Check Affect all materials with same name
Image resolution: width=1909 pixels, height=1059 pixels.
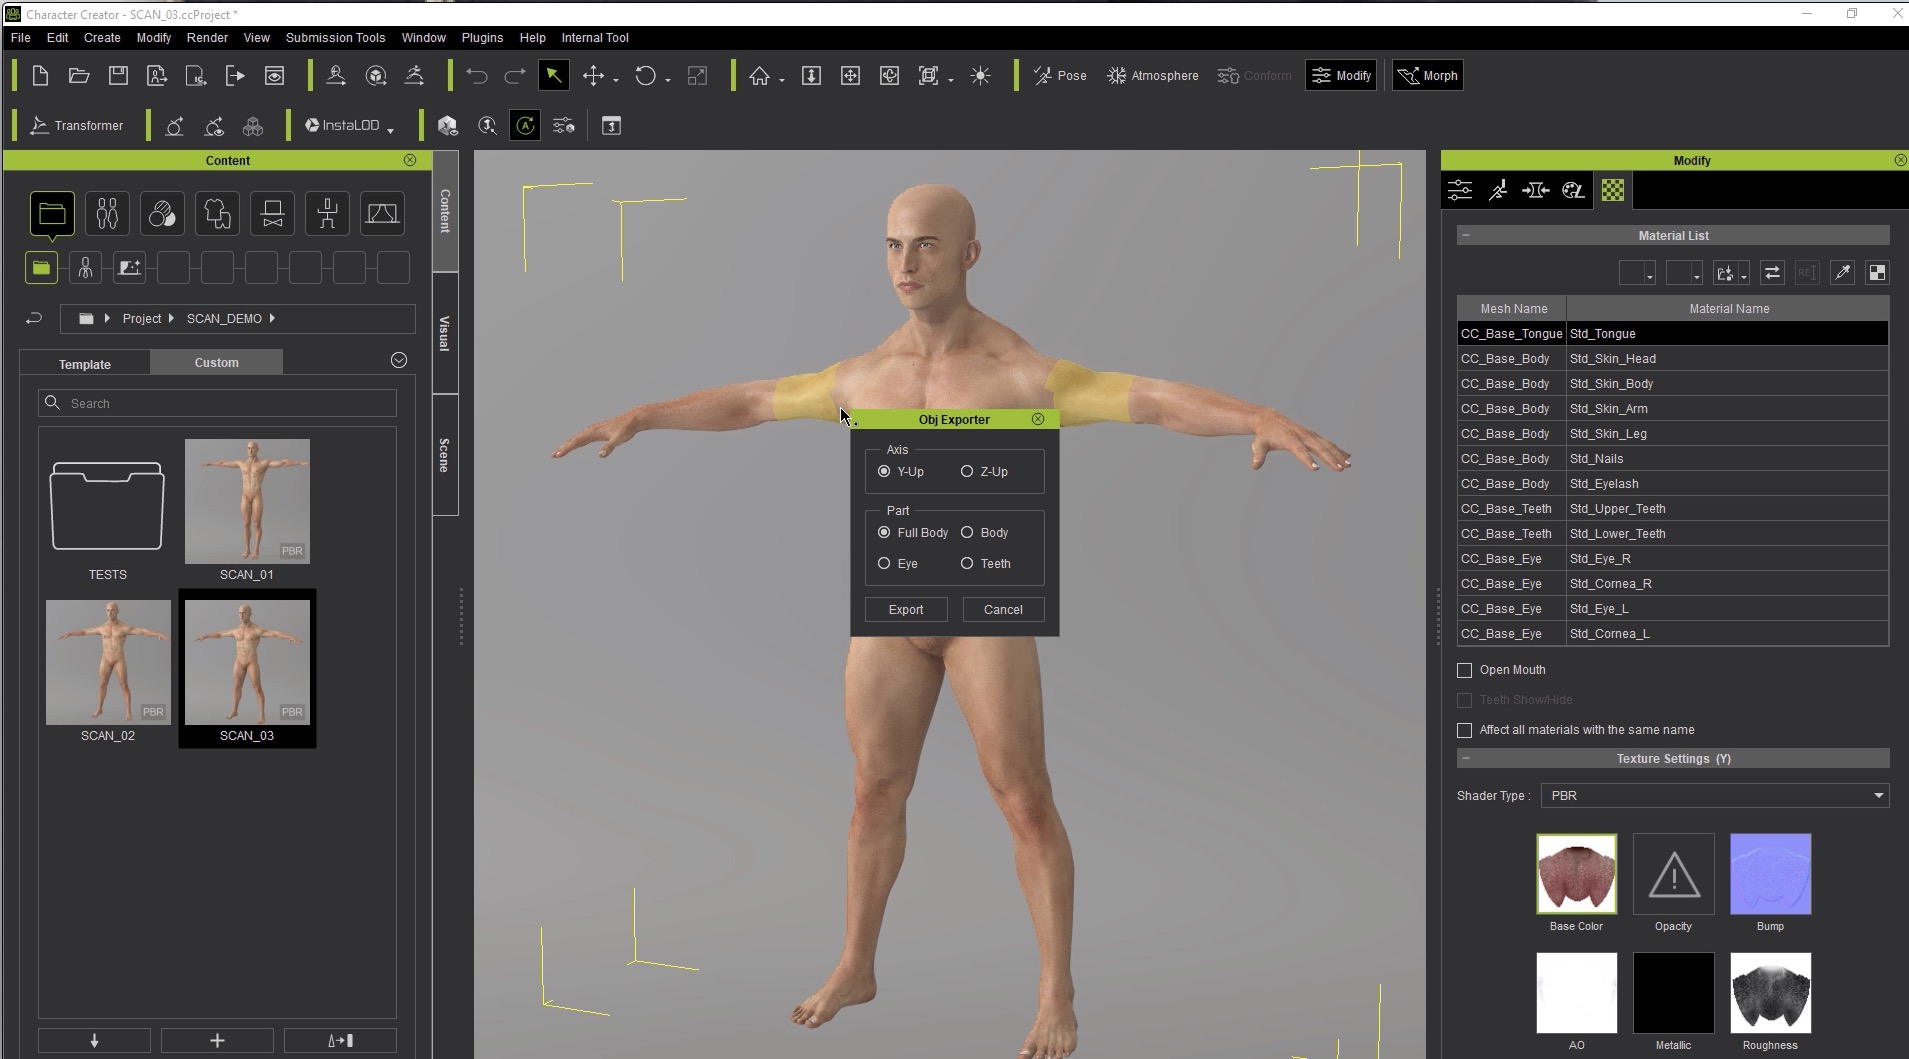(x=1465, y=730)
